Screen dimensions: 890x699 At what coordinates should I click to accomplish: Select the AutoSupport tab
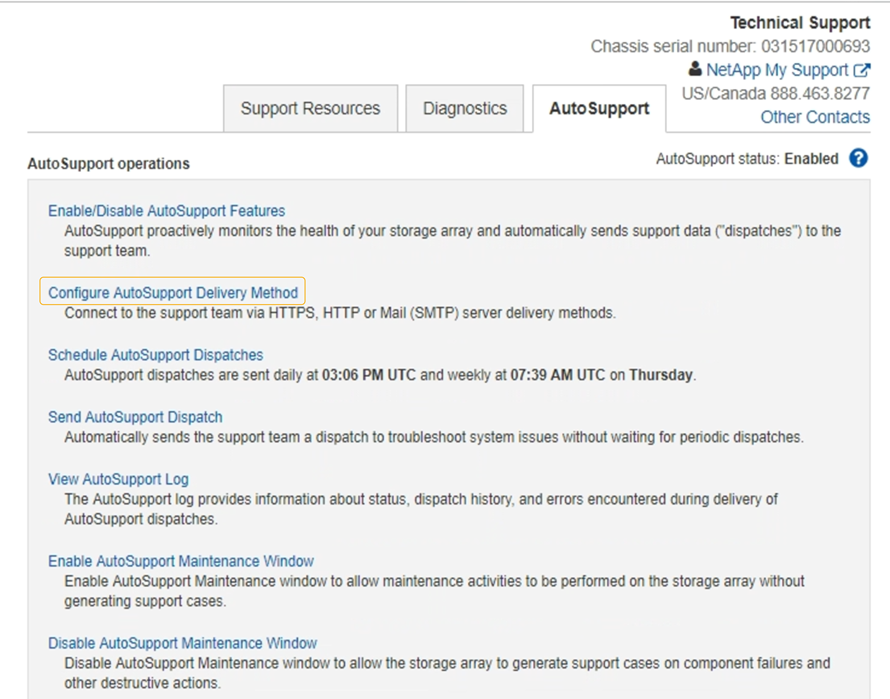(598, 110)
